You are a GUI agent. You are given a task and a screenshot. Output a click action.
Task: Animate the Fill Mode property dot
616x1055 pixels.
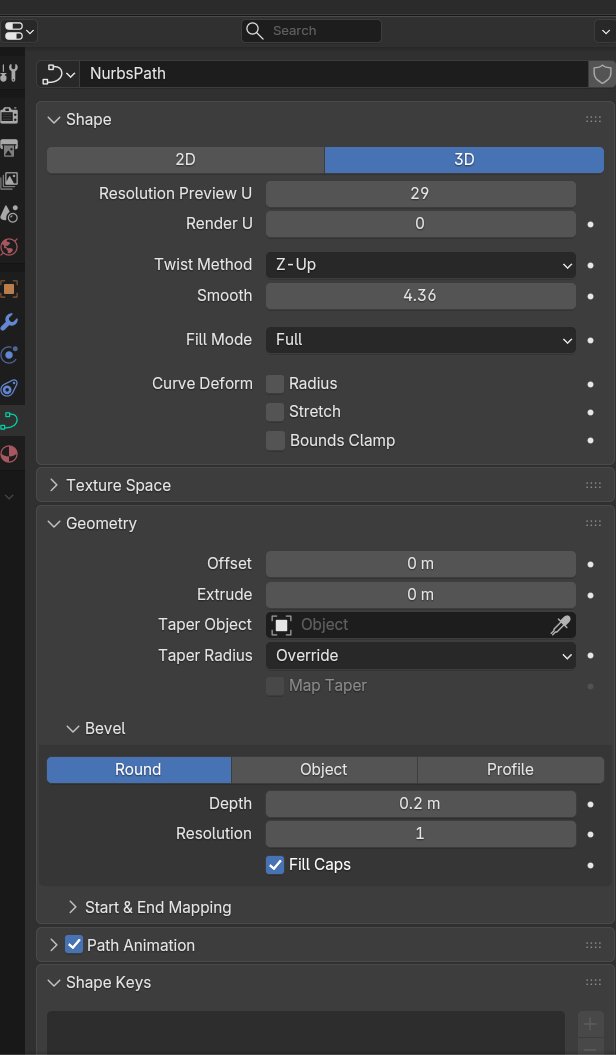click(590, 340)
